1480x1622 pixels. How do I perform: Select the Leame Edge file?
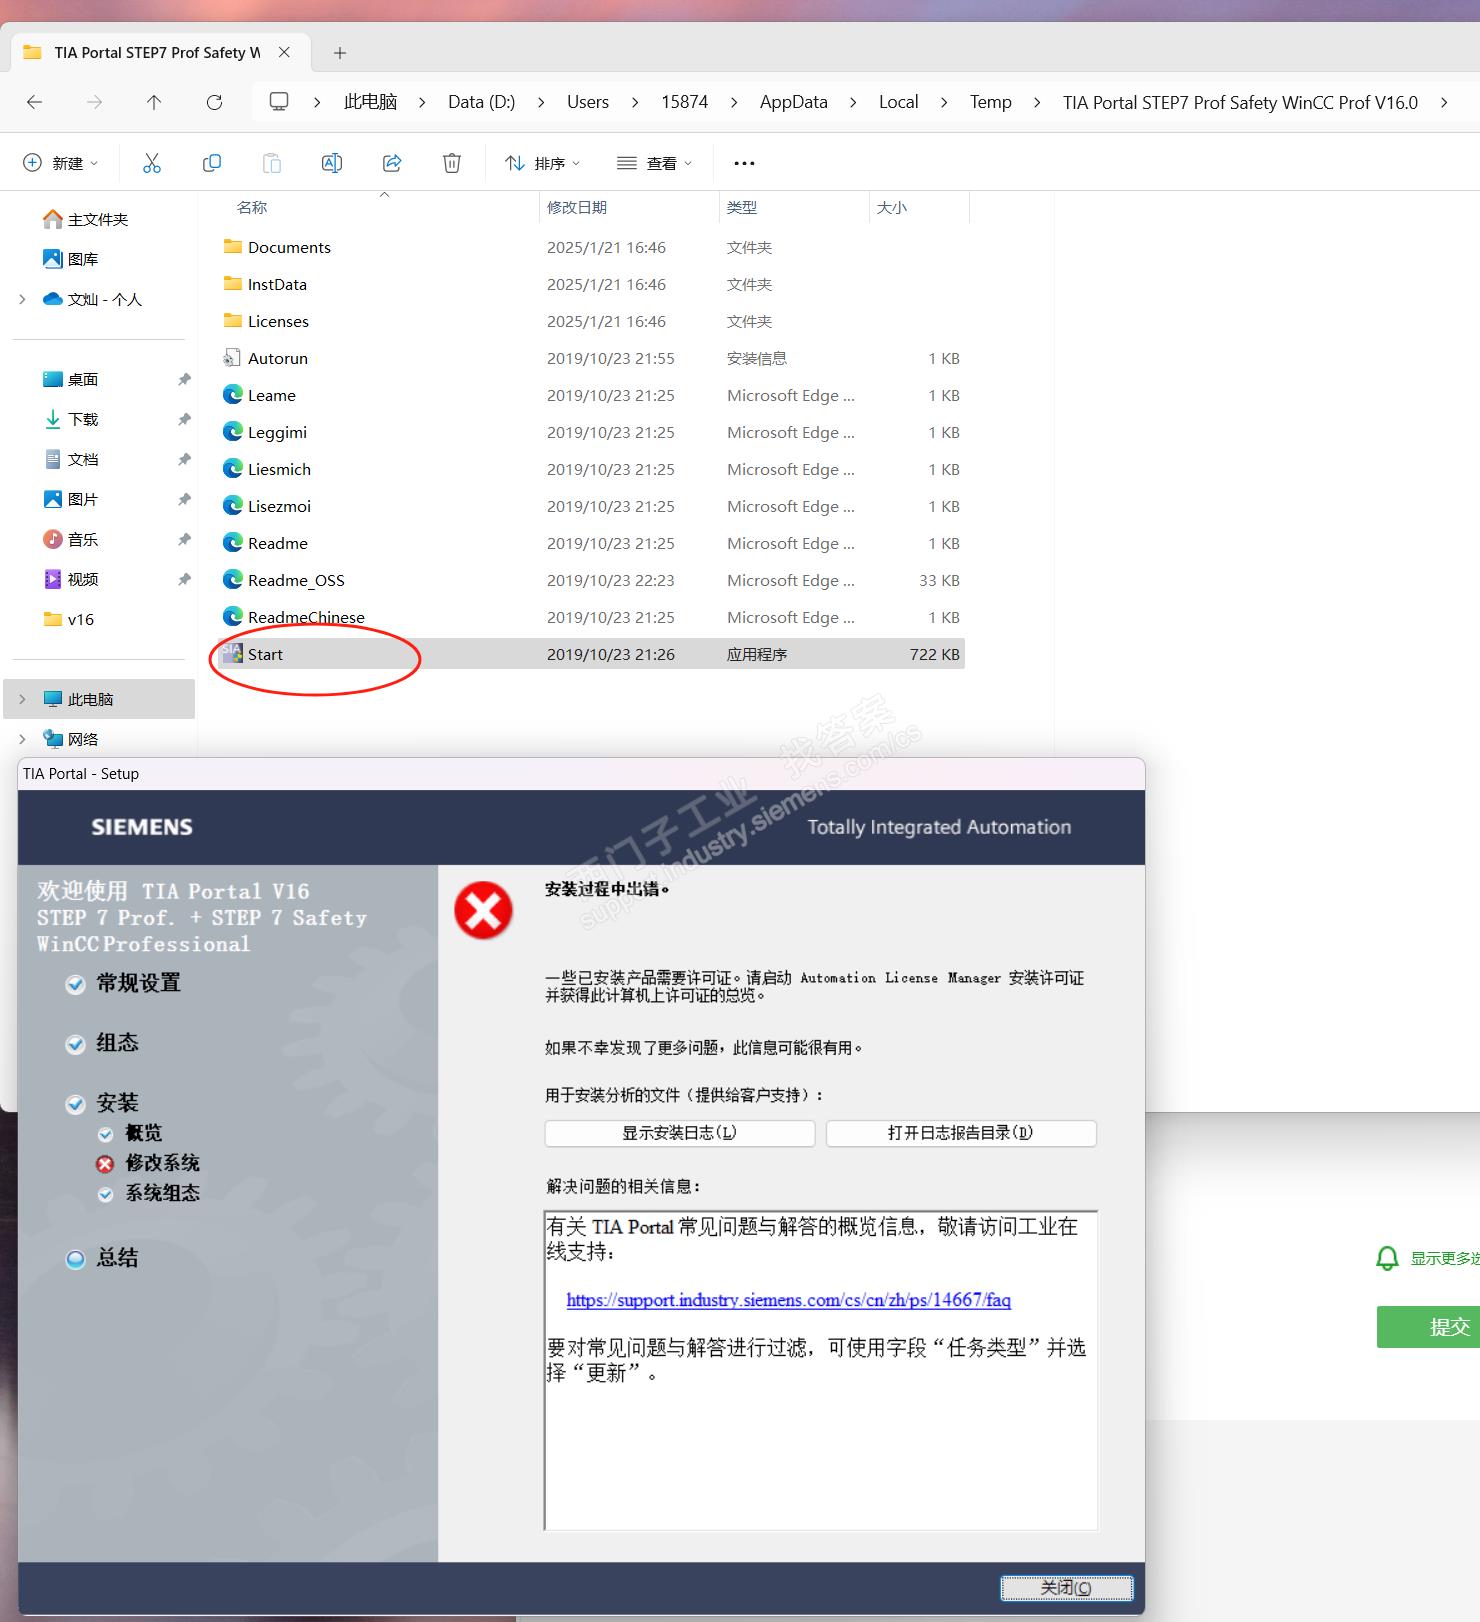point(591,395)
